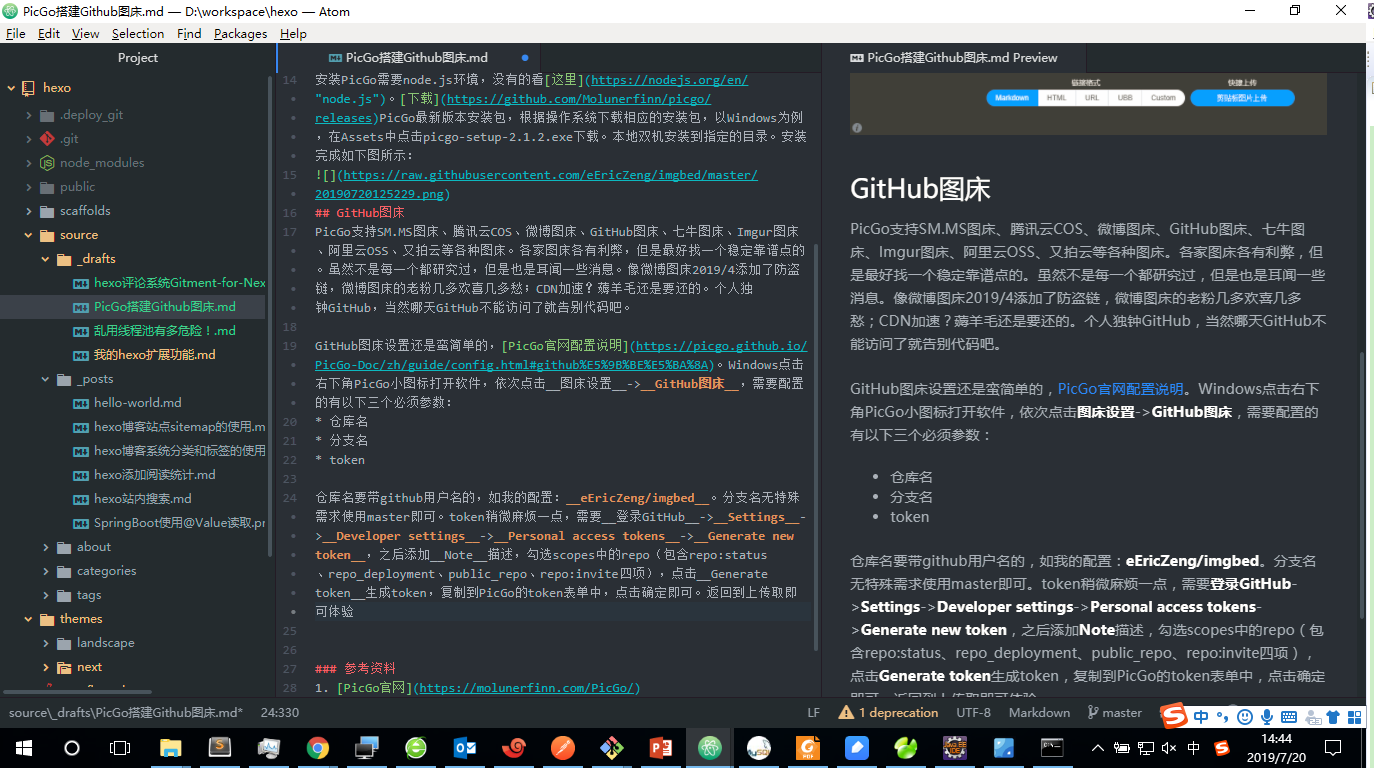Open hexo站内搜索.md in the tree
This screenshot has height=768, width=1374.
click(x=143, y=499)
